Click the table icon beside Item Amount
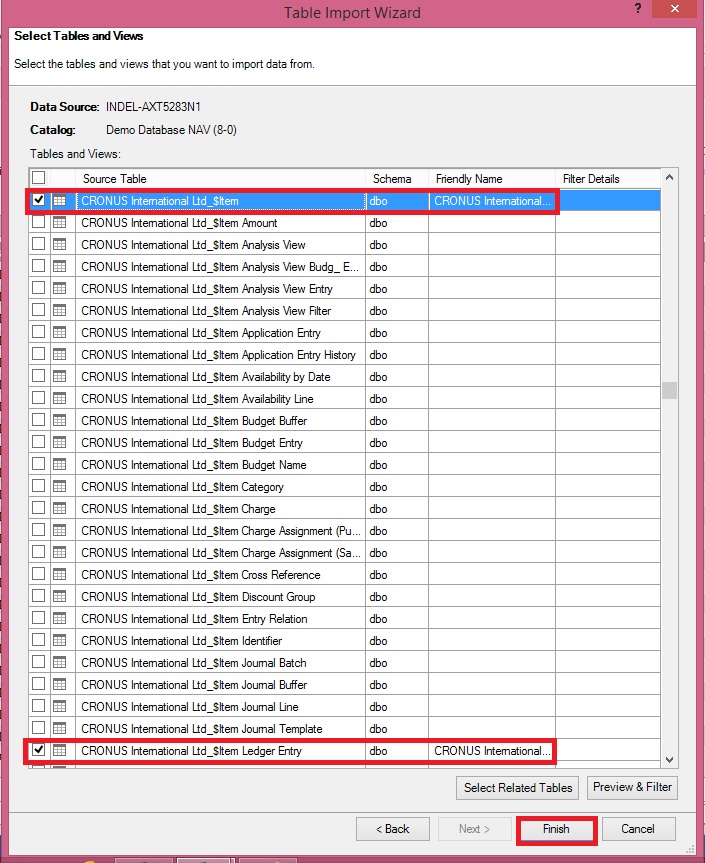The image size is (705, 863). (59, 223)
